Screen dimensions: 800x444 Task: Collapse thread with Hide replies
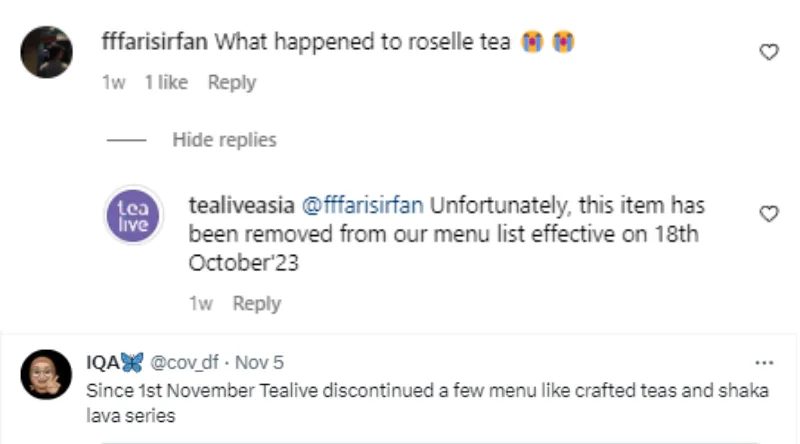(224, 139)
